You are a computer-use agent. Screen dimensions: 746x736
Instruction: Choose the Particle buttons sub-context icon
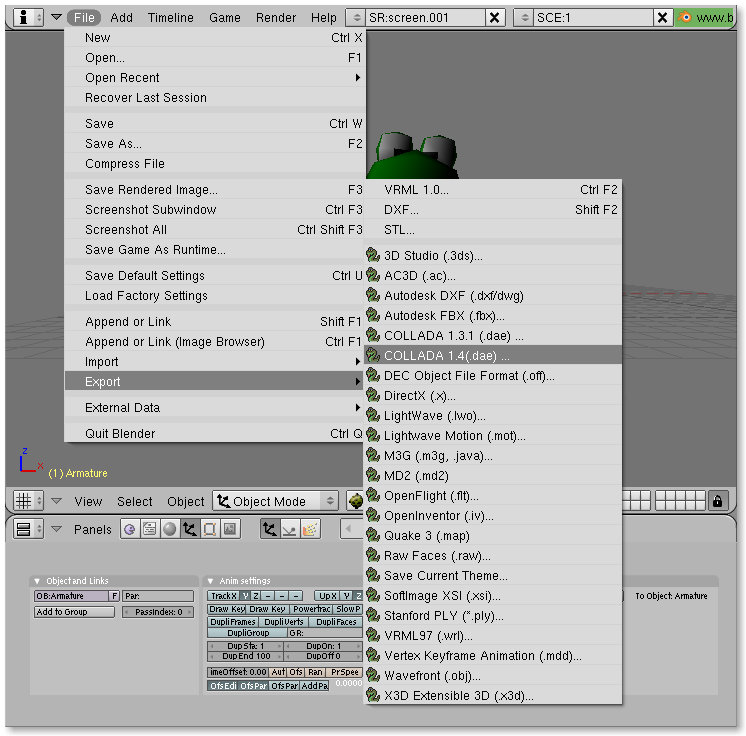click(310, 529)
